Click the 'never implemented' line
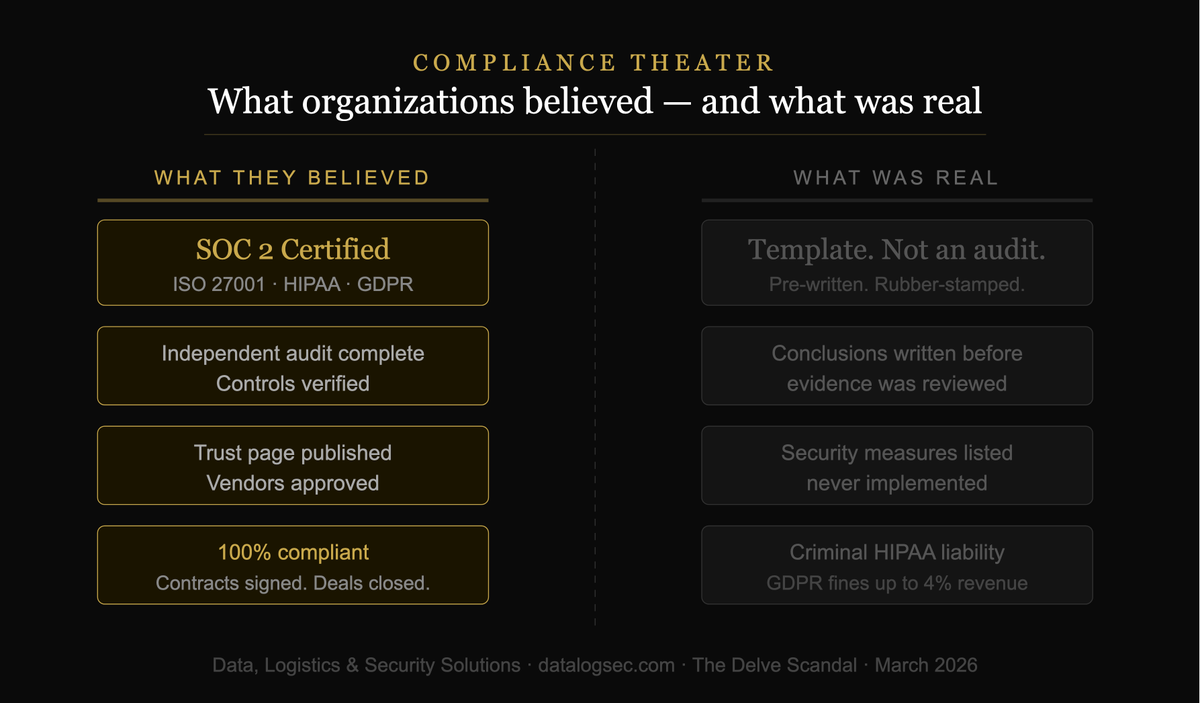 pyautogui.click(x=896, y=483)
